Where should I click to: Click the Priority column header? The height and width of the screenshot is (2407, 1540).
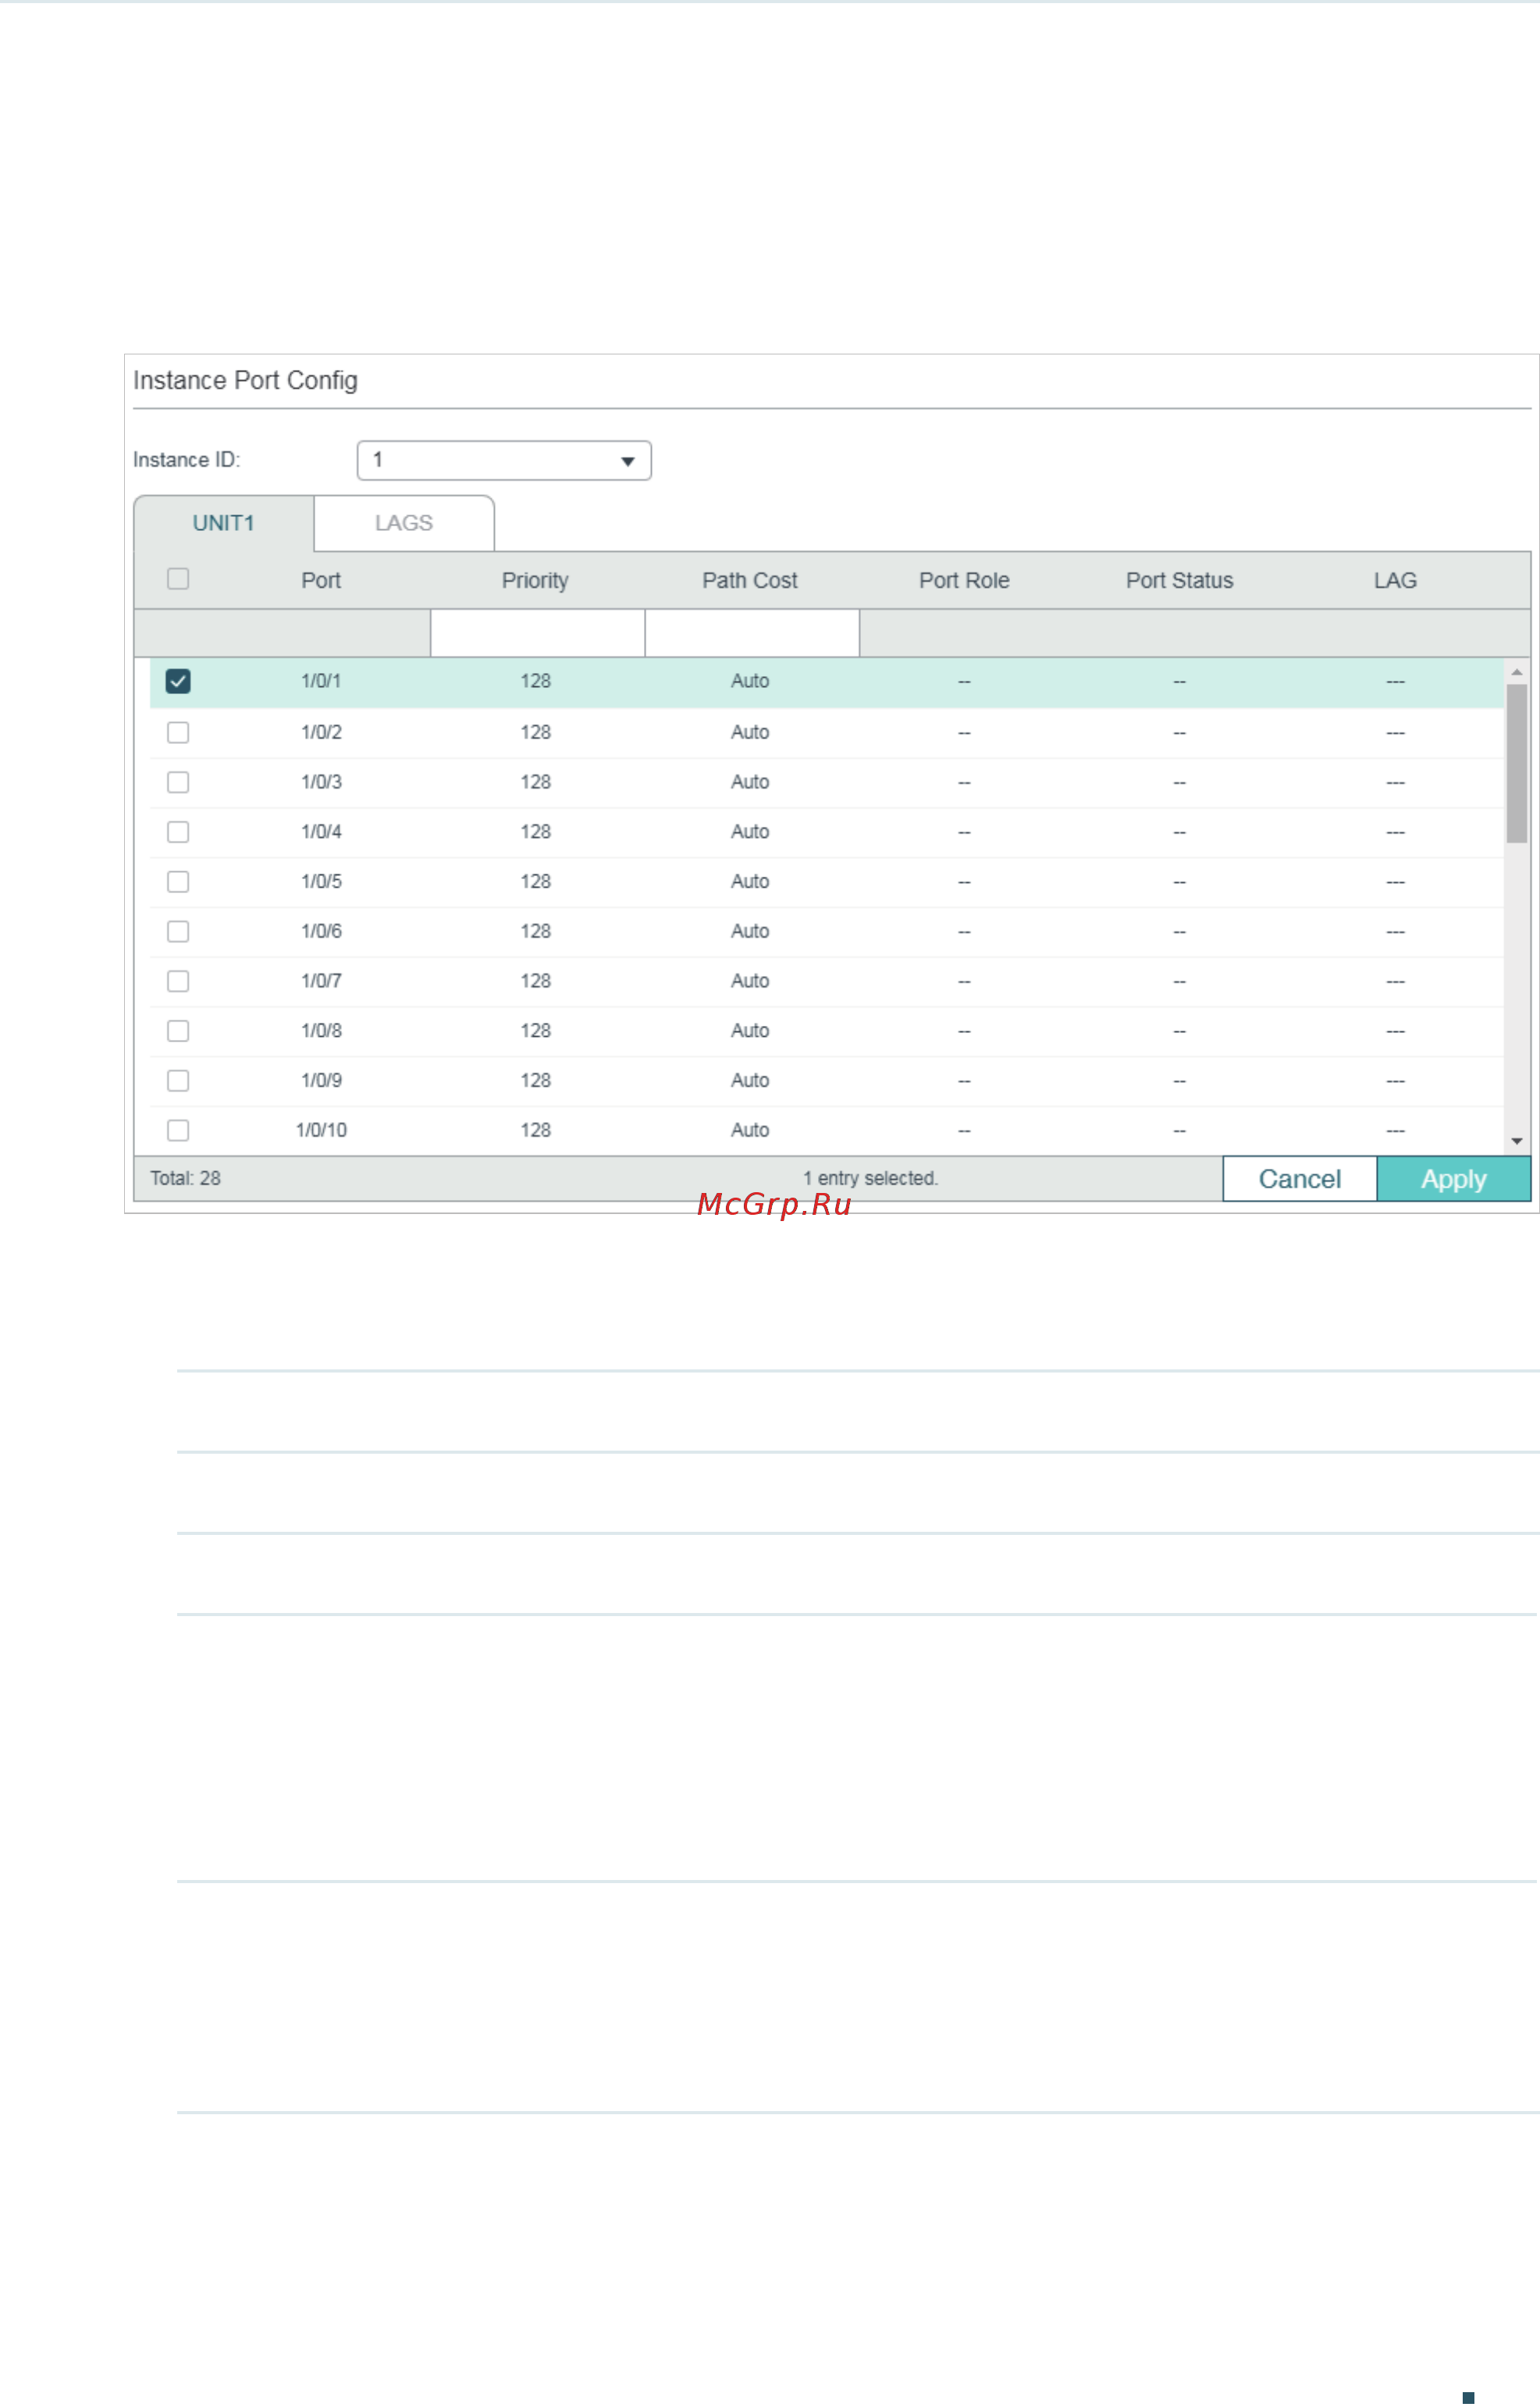[535, 580]
